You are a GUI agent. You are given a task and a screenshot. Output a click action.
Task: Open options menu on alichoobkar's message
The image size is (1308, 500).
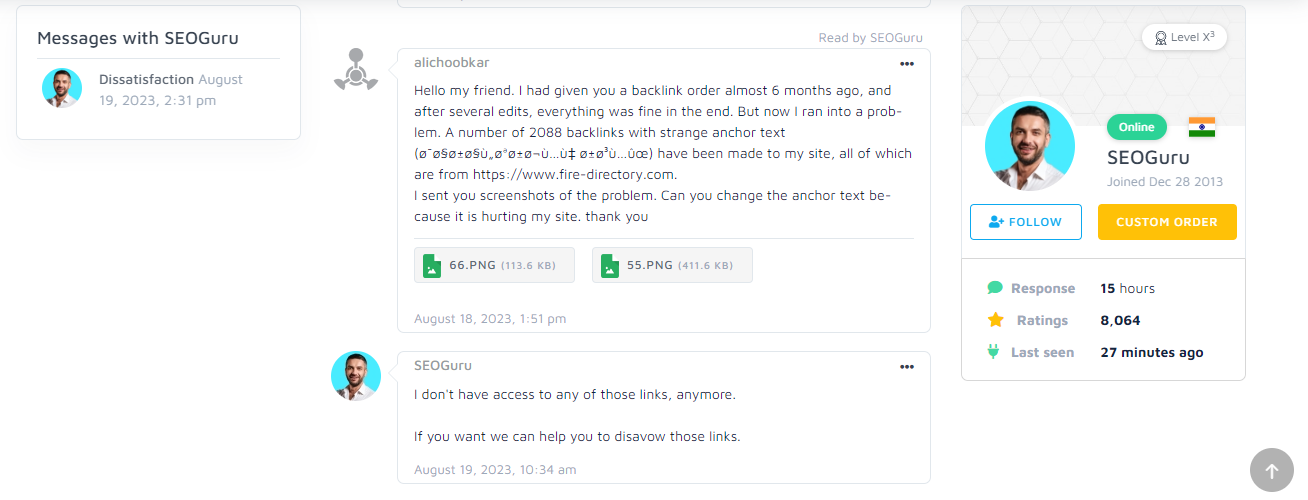(907, 64)
